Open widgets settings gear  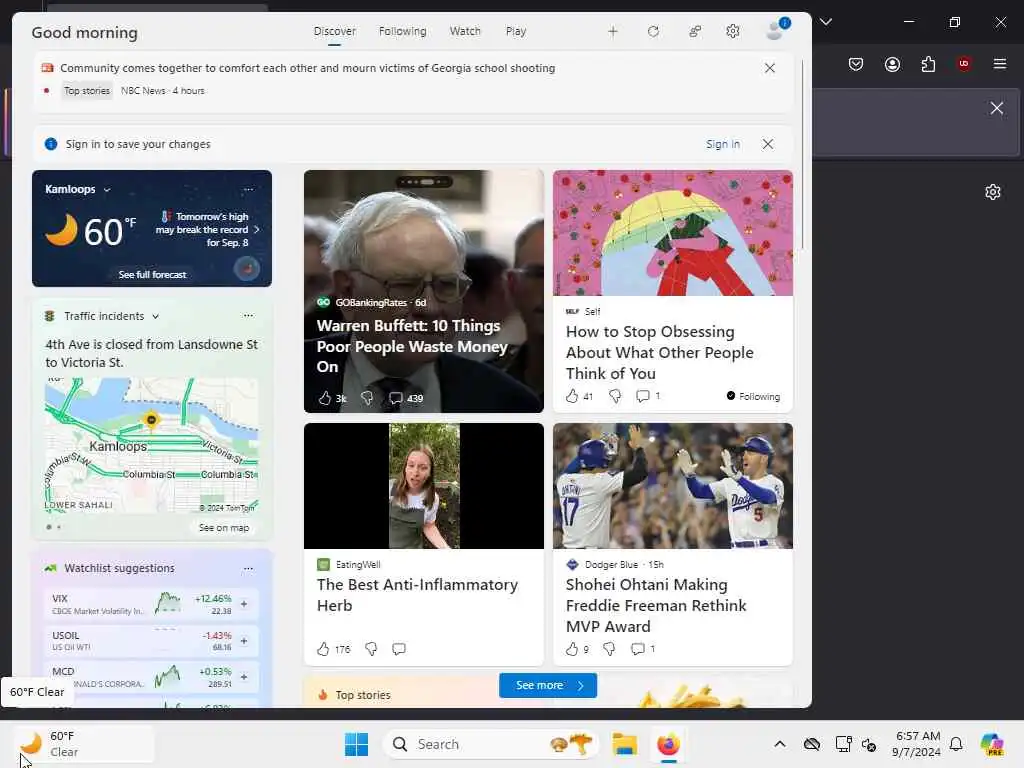tap(733, 31)
